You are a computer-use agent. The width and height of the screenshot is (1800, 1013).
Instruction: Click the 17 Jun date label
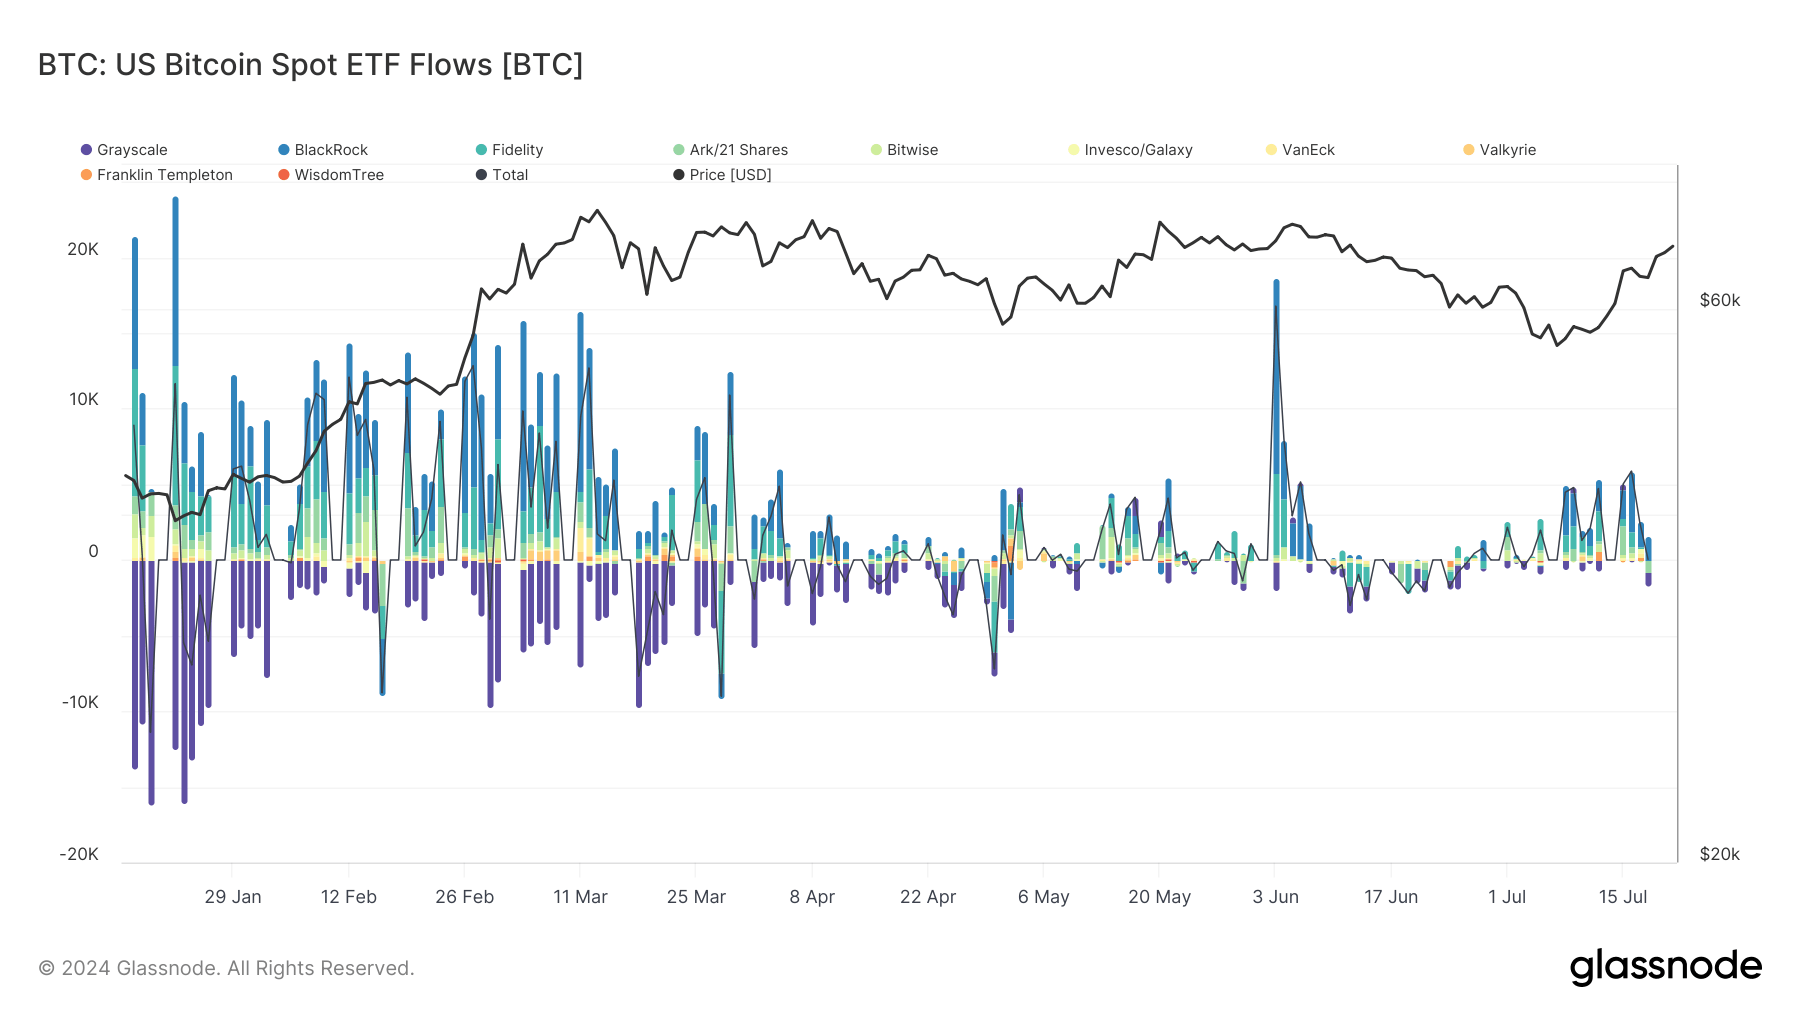pyautogui.click(x=1391, y=897)
